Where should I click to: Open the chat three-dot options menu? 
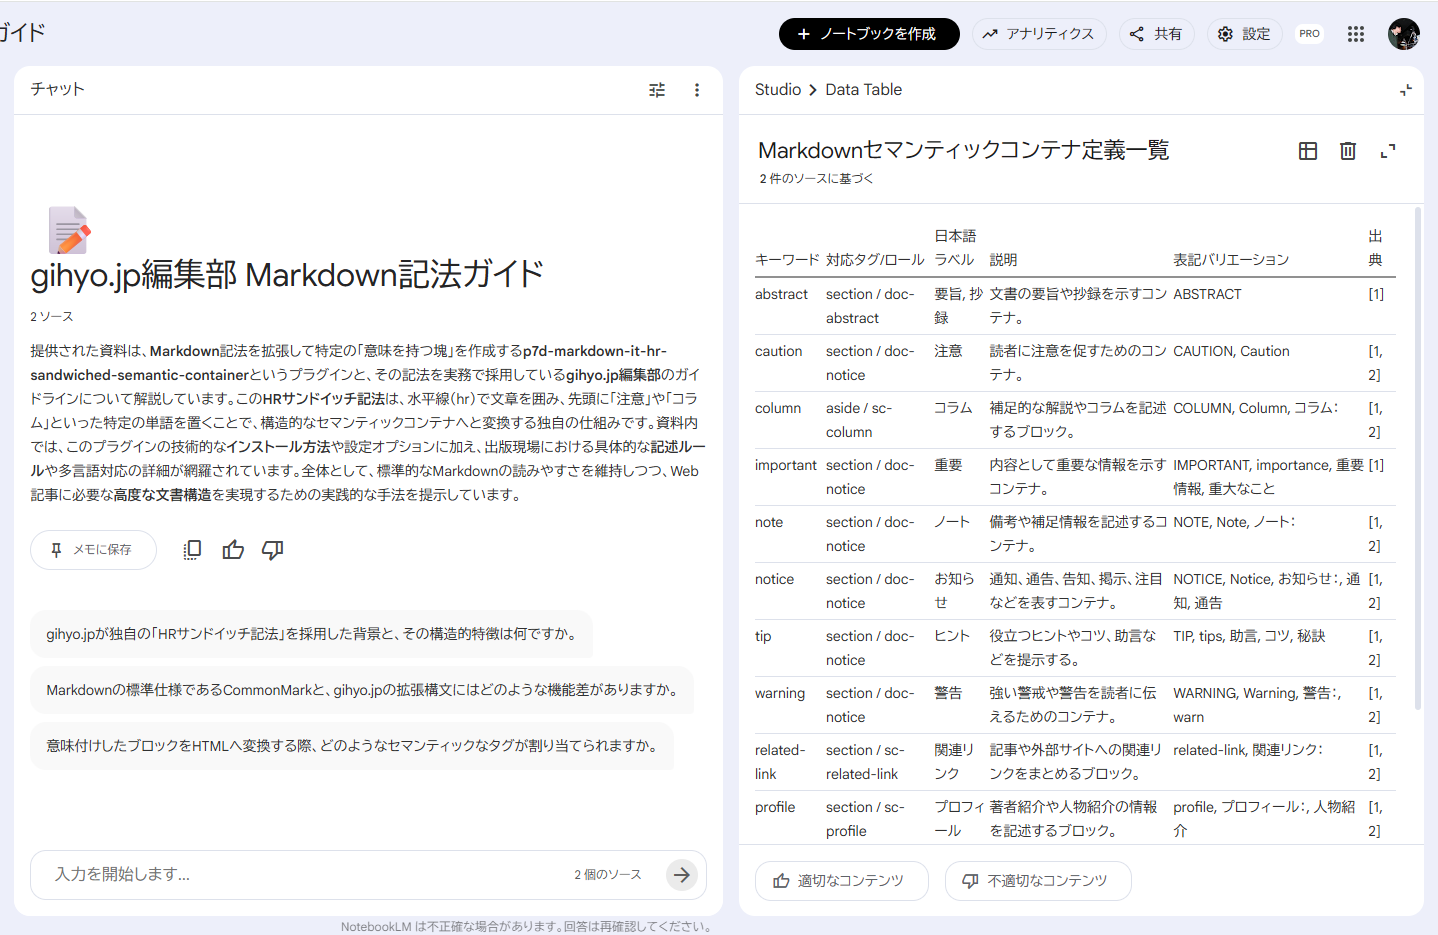tap(697, 90)
